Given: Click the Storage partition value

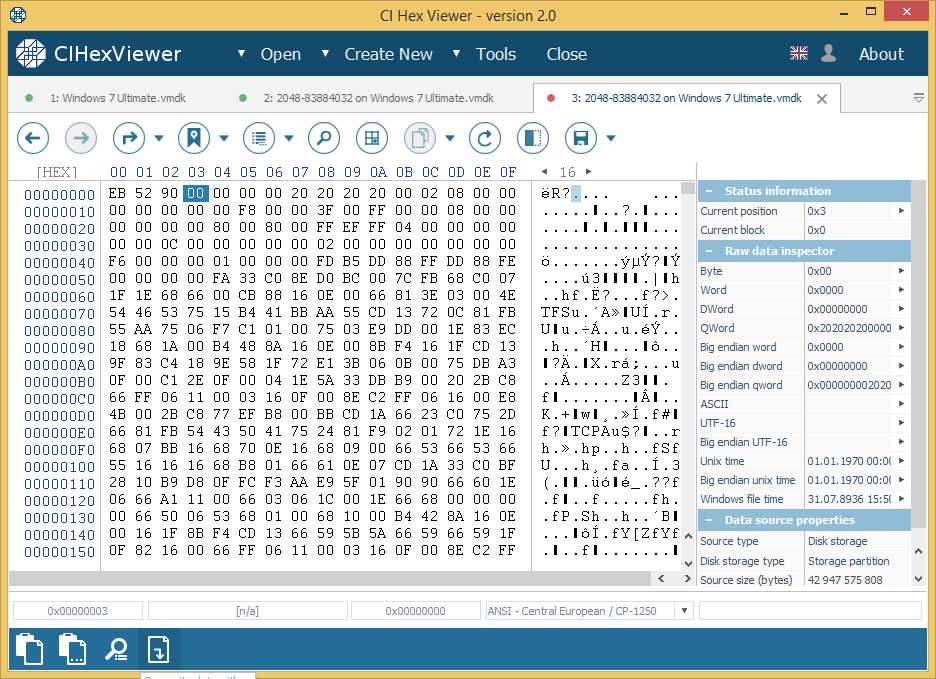Looking at the screenshot, I should [x=848, y=561].
